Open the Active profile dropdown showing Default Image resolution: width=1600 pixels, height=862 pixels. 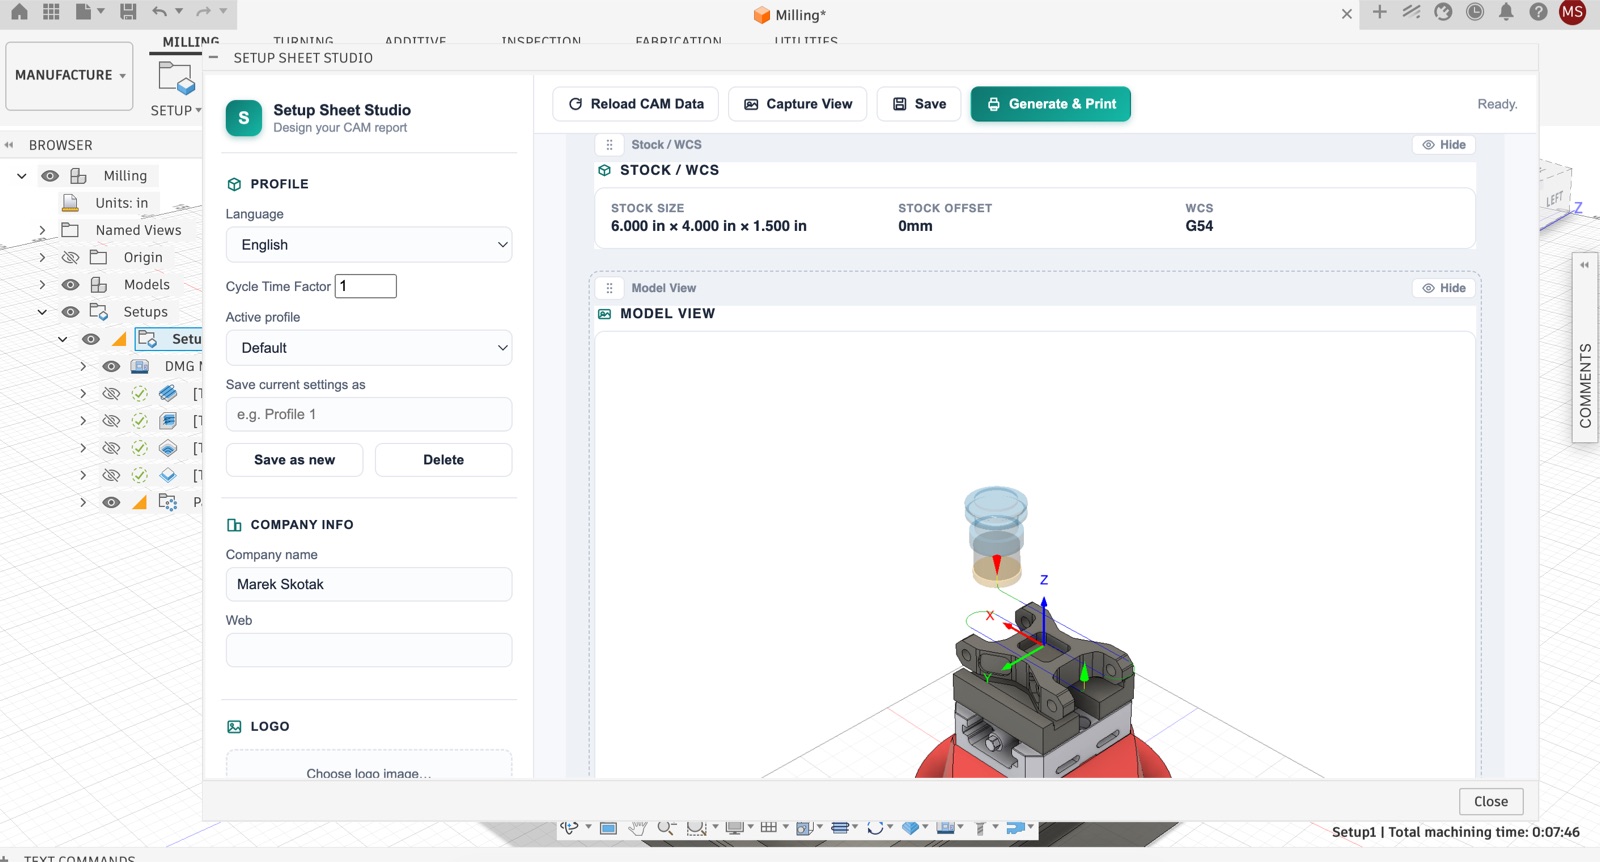point(369,348)
